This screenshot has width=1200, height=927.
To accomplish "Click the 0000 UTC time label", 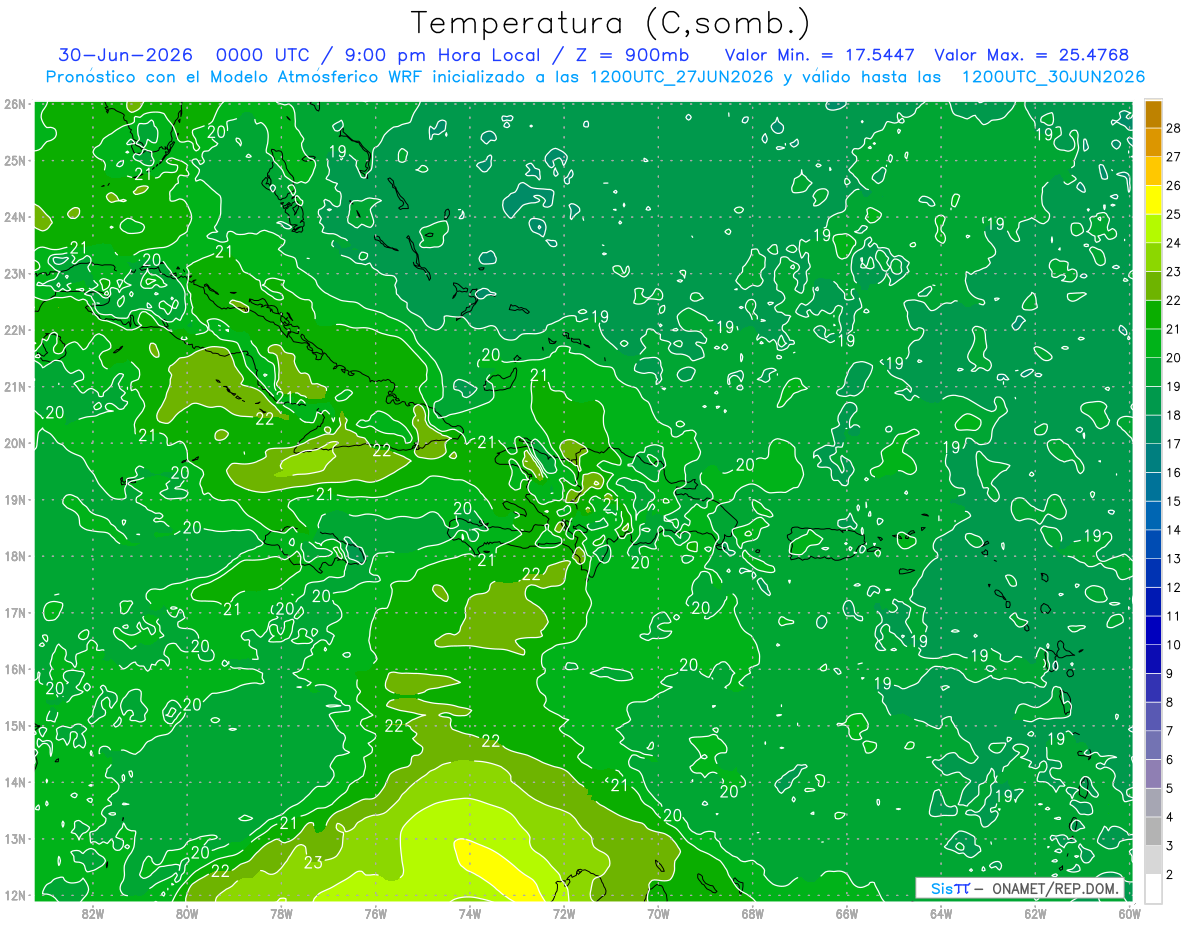I will [263, 55].
